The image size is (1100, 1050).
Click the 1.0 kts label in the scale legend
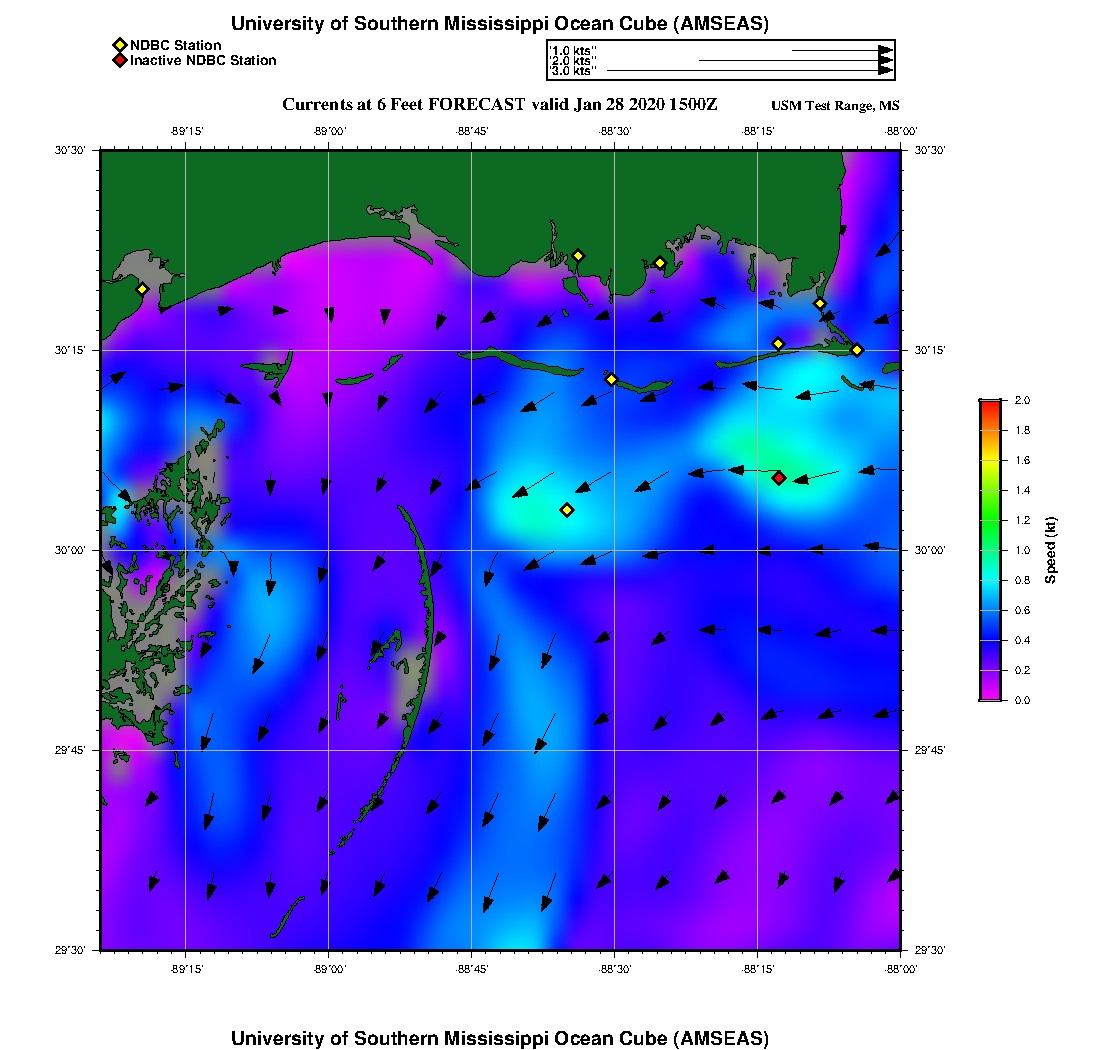coord(572,50)
